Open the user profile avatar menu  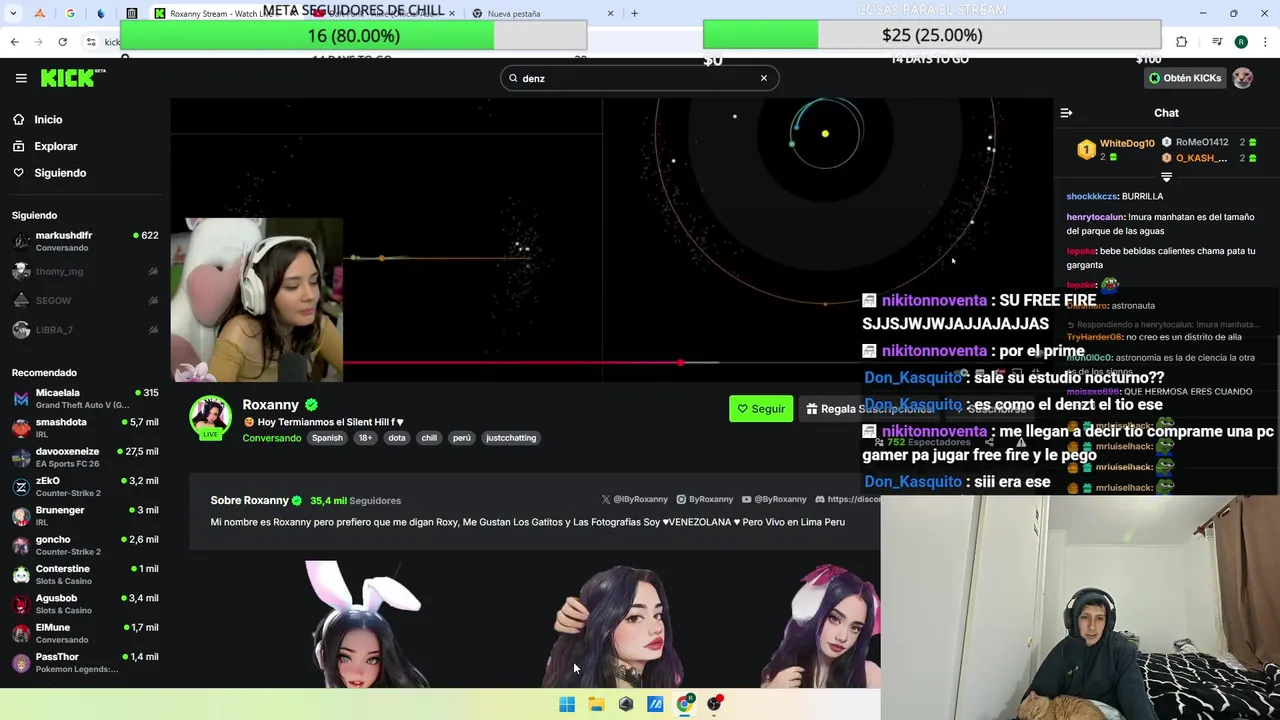coord(1243,78)
